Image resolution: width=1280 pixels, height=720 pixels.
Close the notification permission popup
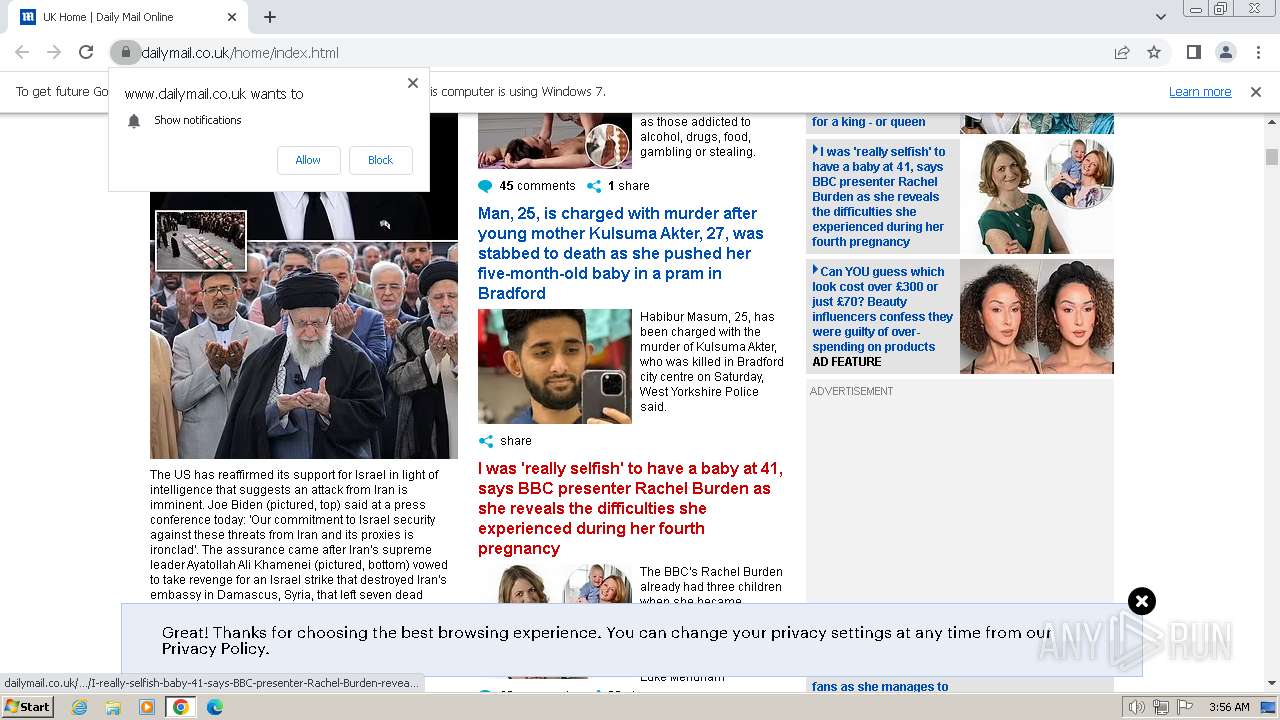tap(412, 83)
